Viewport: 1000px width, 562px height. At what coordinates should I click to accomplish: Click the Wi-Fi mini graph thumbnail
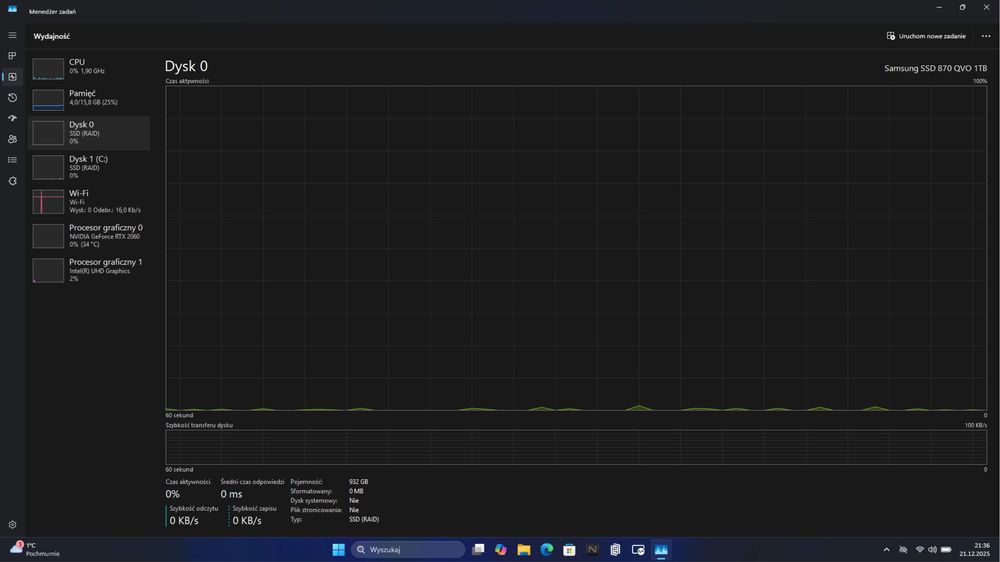(48, 202)
